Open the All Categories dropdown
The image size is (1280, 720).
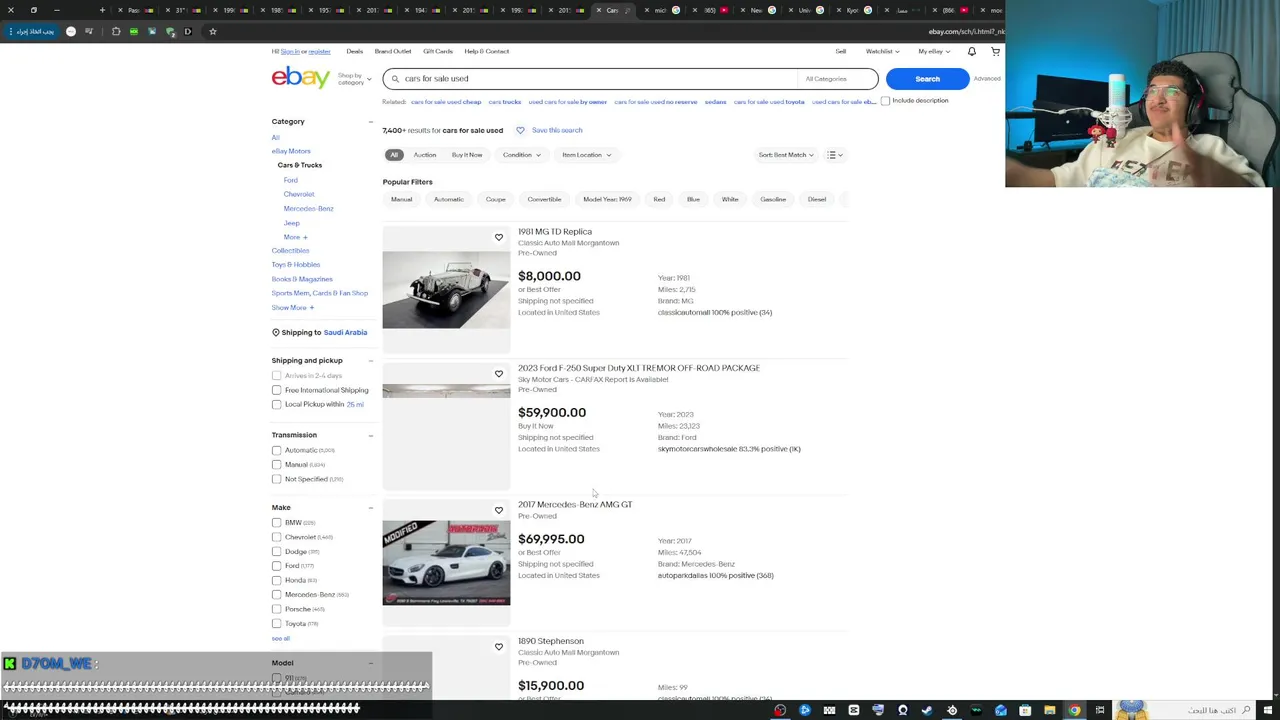[838, 78]
